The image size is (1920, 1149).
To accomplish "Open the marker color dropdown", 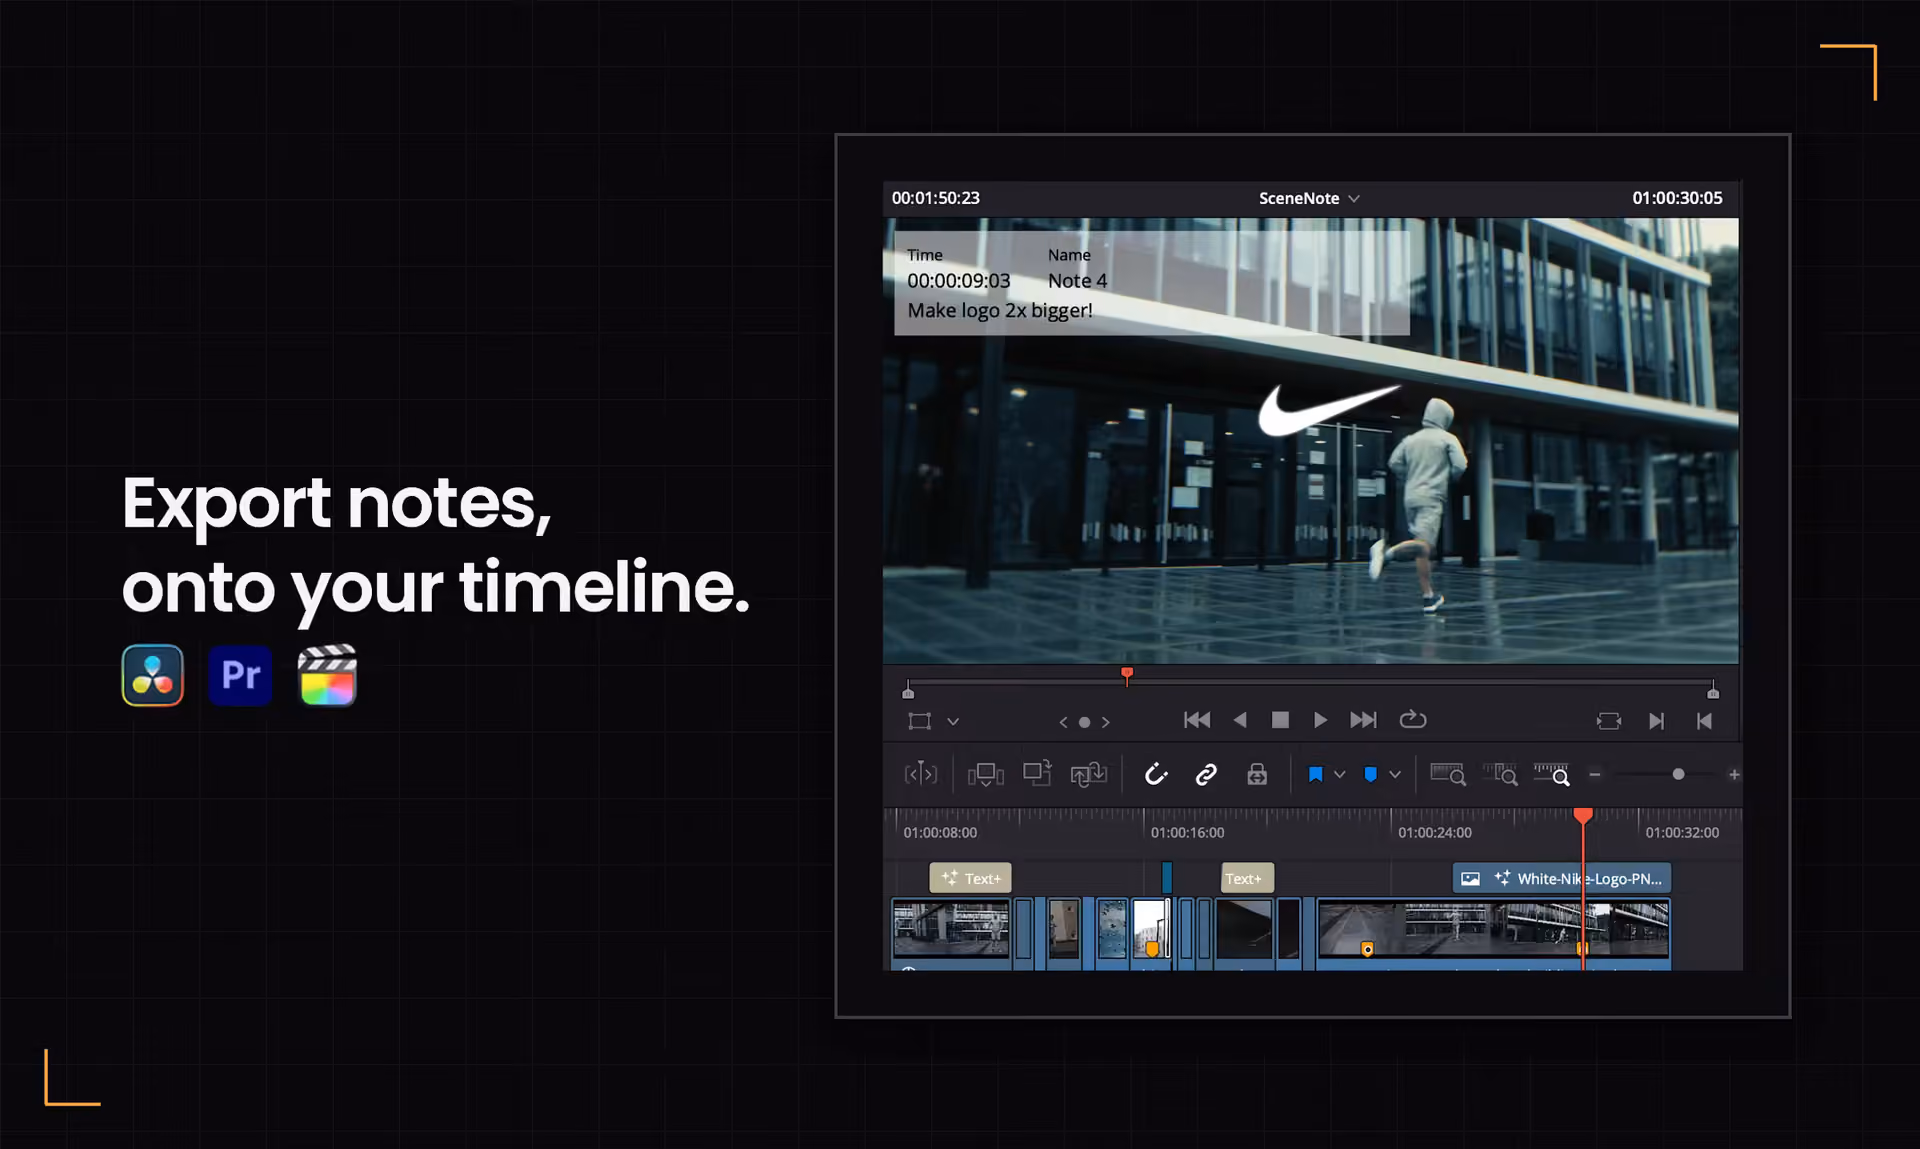I will (x=1395, y=774).
